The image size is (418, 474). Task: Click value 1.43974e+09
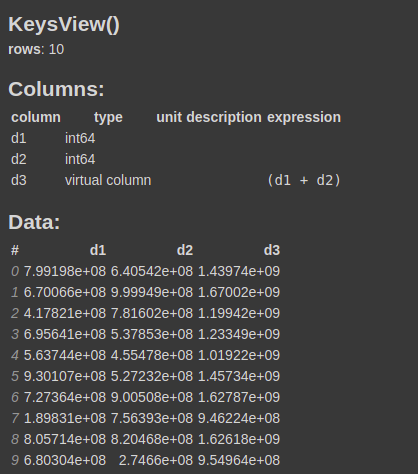coord(239,271)
